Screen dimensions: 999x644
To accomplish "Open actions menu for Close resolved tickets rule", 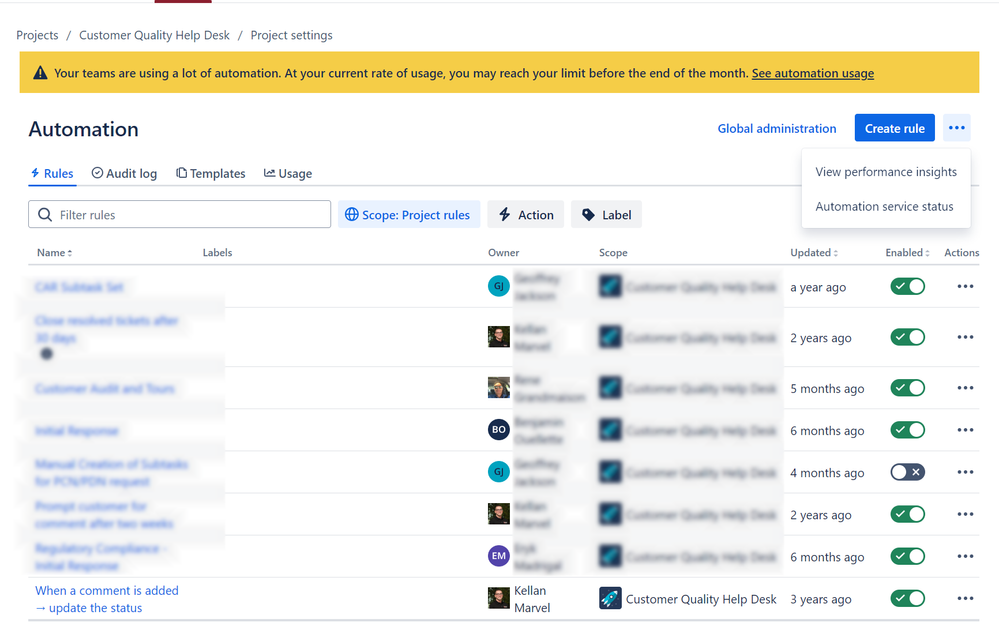I will pyautogui.click(x=965, y=338).
